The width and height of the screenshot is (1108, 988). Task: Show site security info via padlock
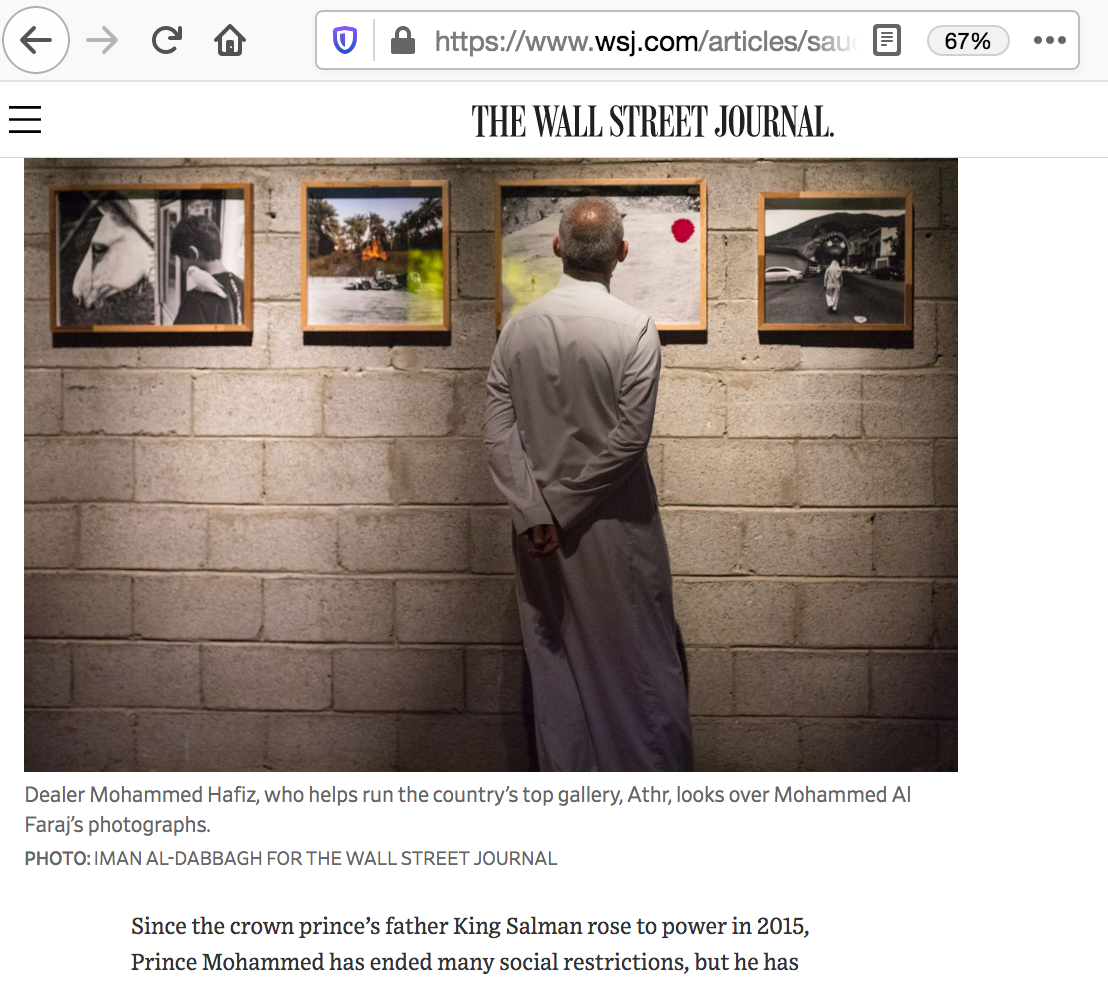(x=402, y=40)
